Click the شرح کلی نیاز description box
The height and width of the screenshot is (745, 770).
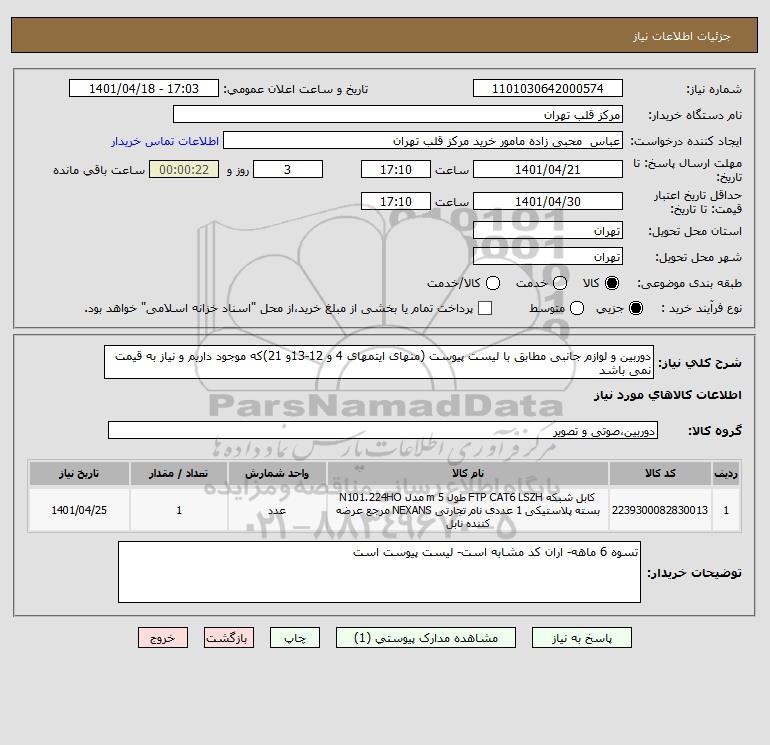379,362
